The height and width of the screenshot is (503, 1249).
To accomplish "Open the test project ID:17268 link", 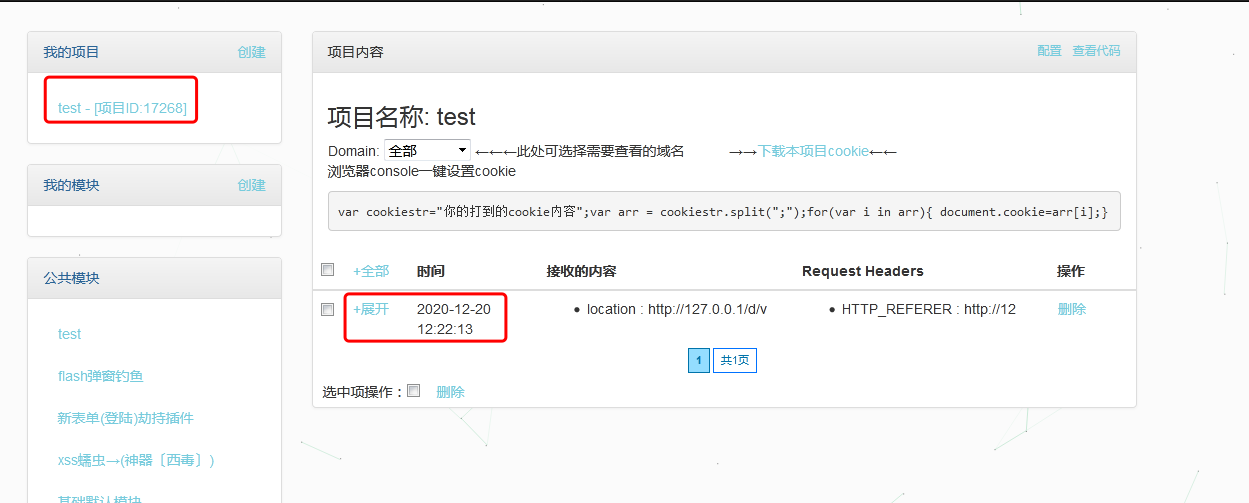I will click(x=122, y=108).
